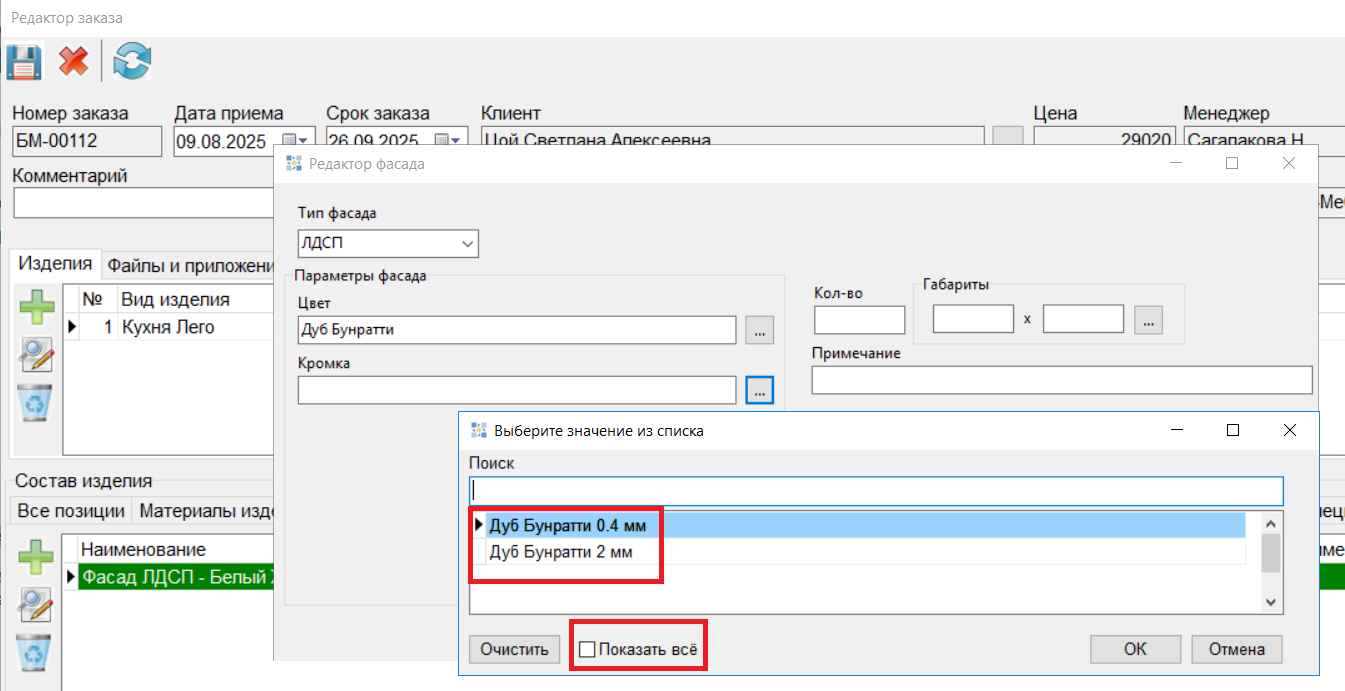Delete product with recycle bin icon
The height and width of the screenshot is (691, 1345).
pyautogui.click(x=37, y=404)
